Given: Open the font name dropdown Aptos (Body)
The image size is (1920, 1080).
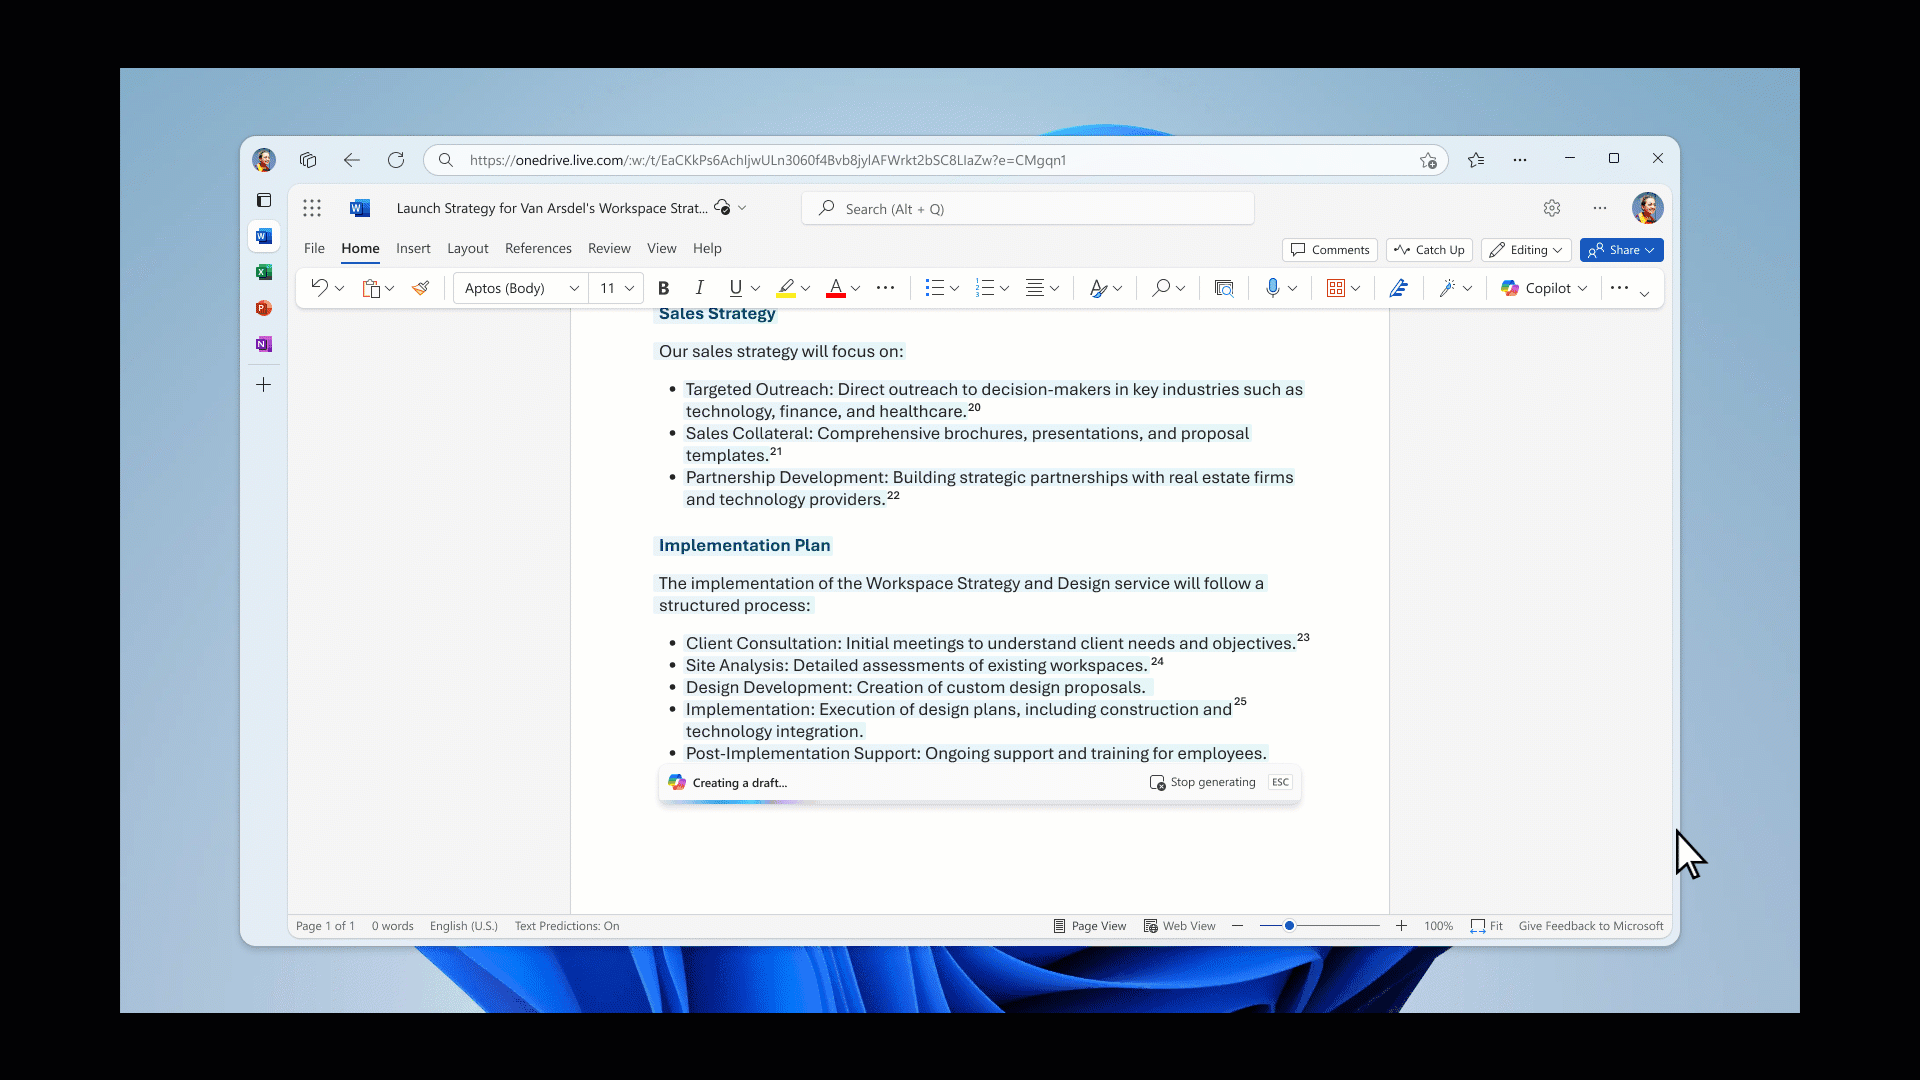Looking at the screenshot, I should (521, 288).
